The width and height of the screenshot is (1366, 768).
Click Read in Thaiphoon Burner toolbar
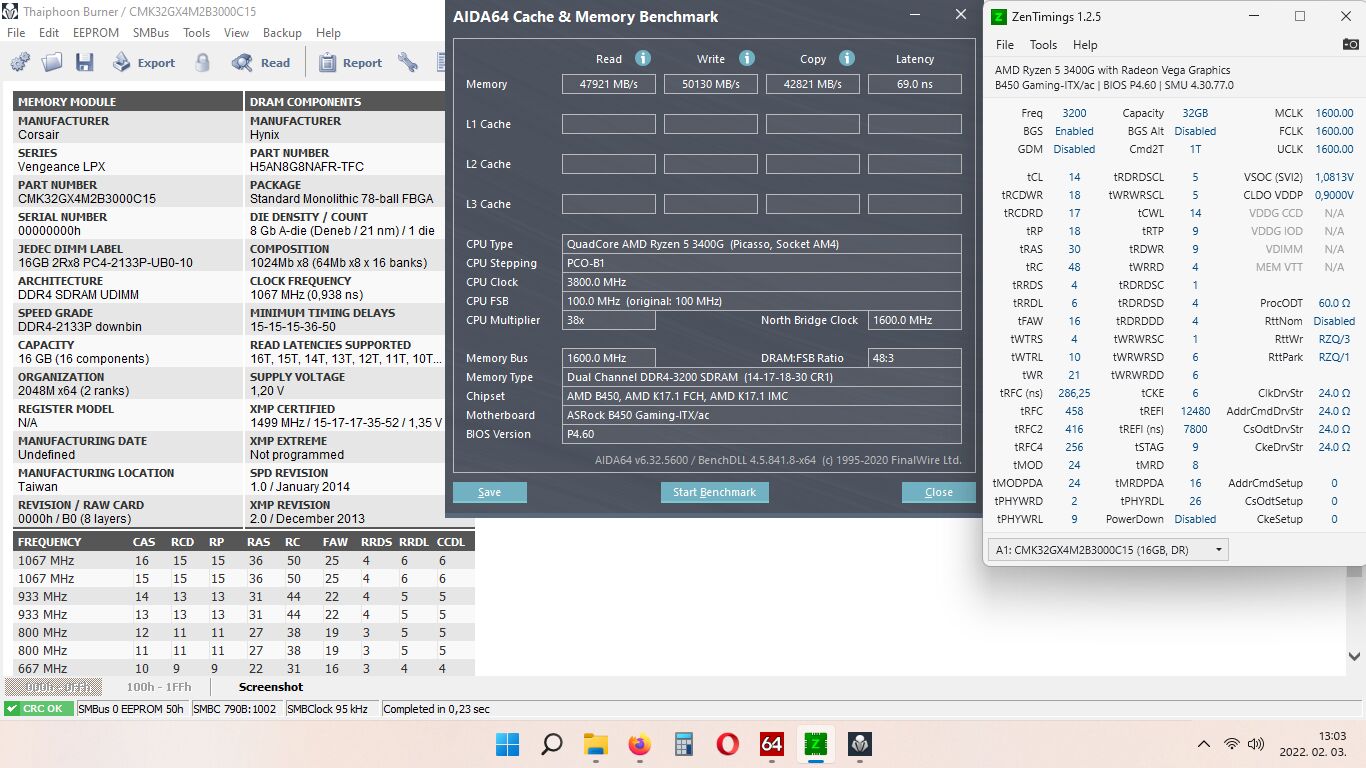[261, 62]
